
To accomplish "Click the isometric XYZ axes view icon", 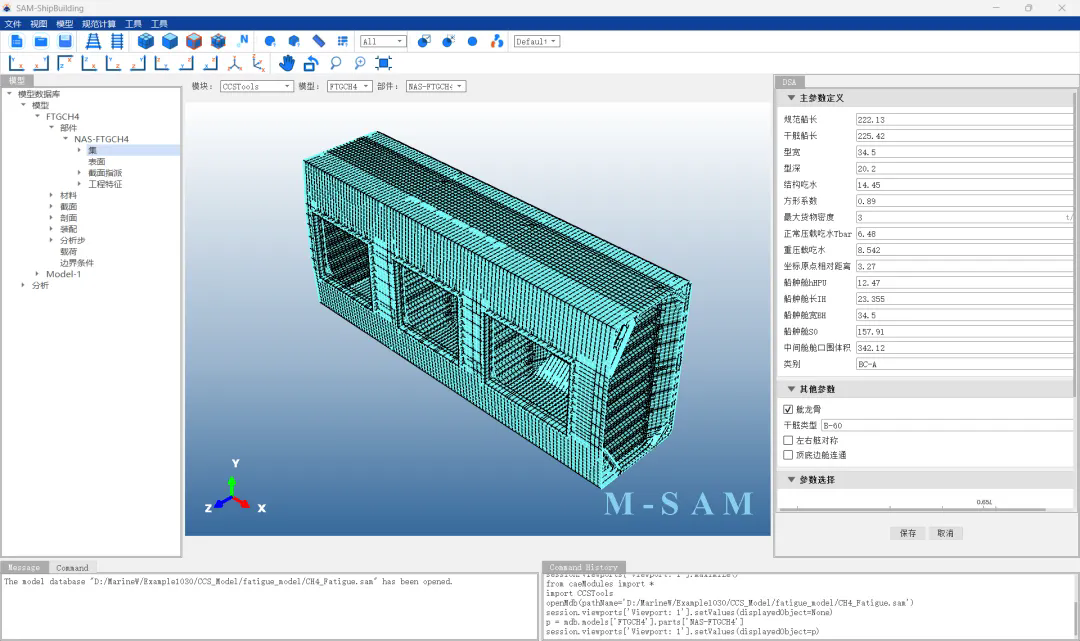I will (235, 63).
